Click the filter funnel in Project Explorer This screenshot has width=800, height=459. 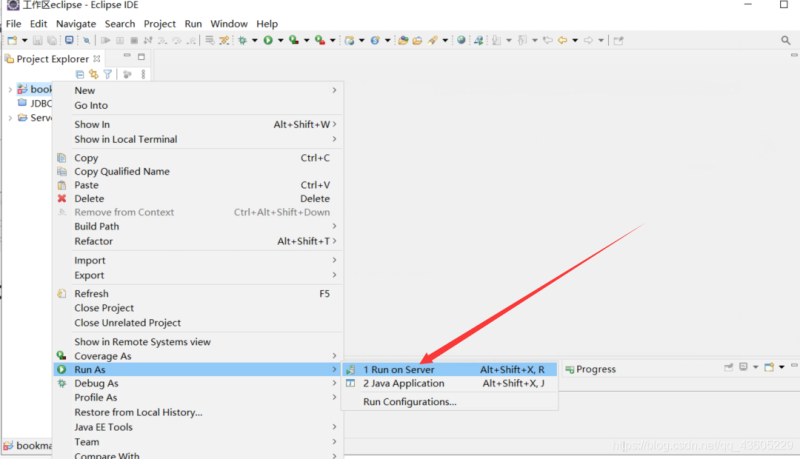[108, 74]
